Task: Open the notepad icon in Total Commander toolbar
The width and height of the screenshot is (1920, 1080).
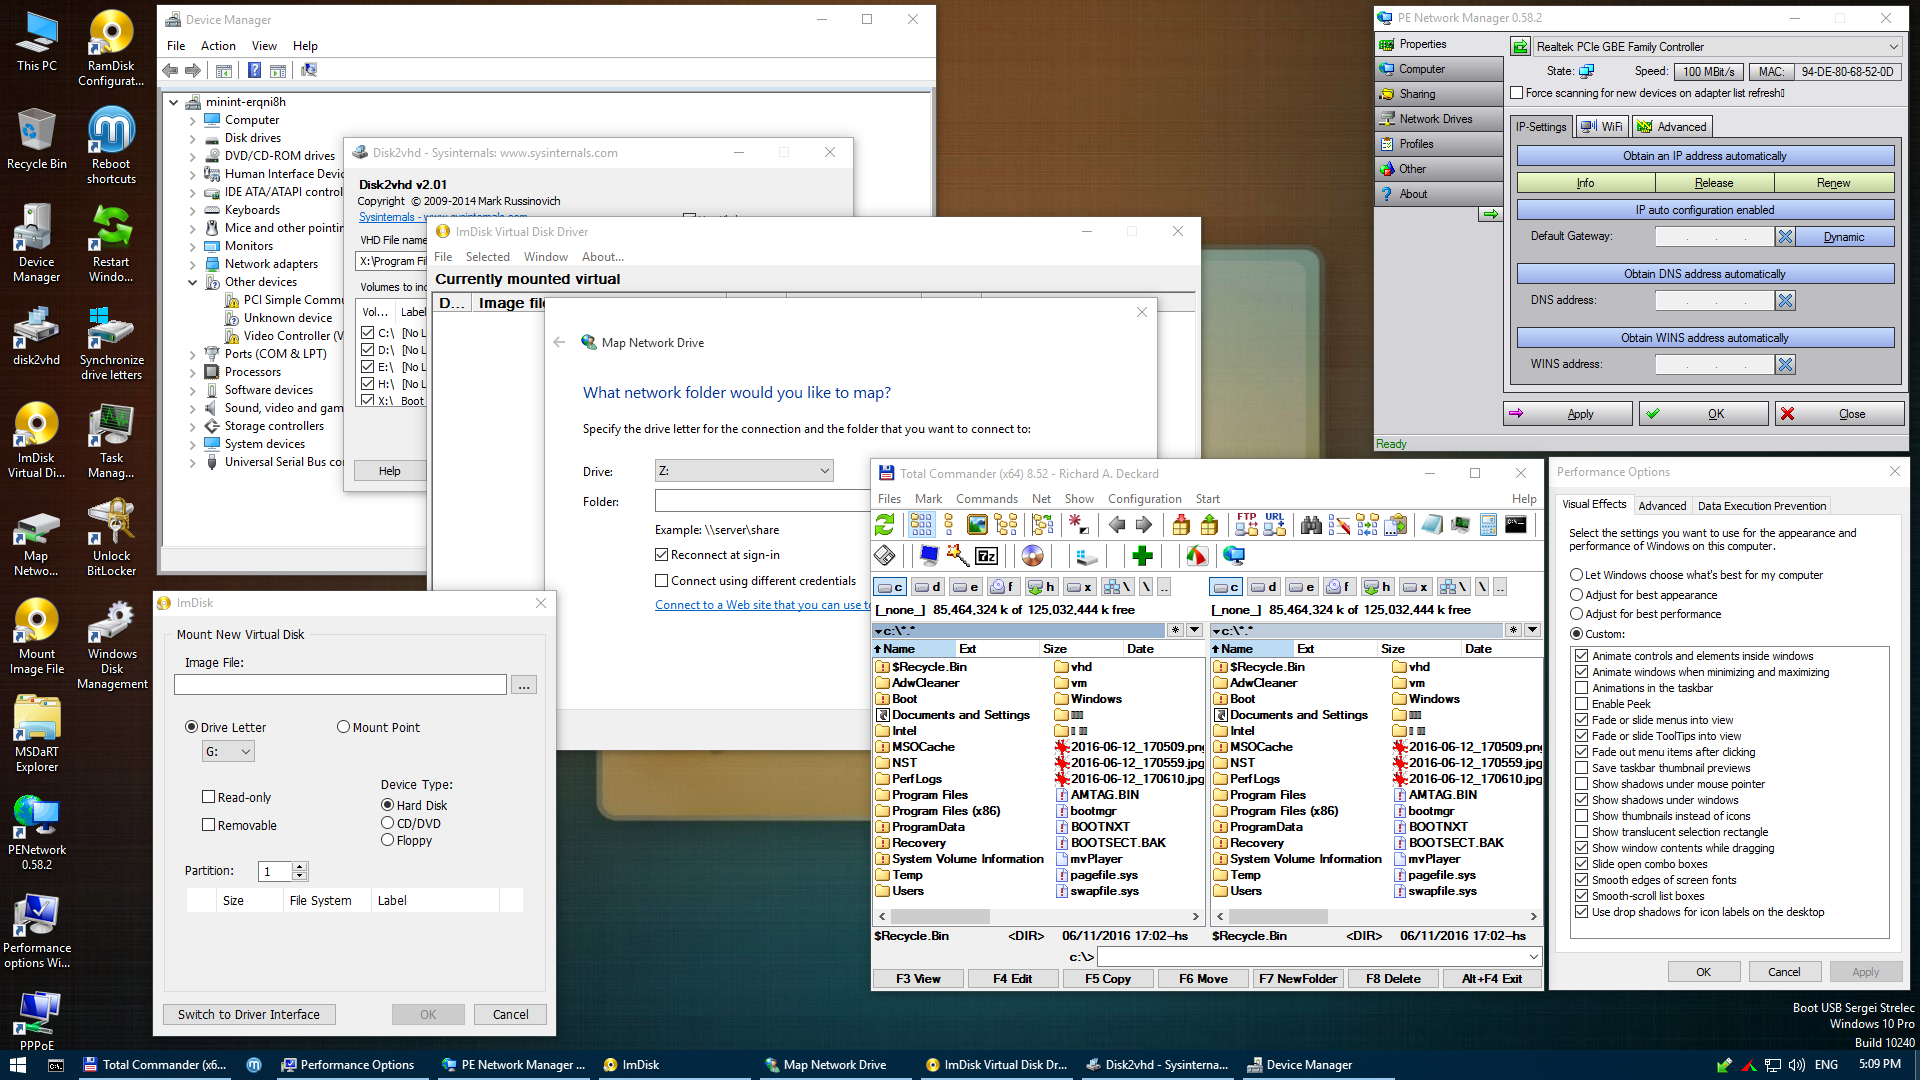Action: tap(1432, 525)
